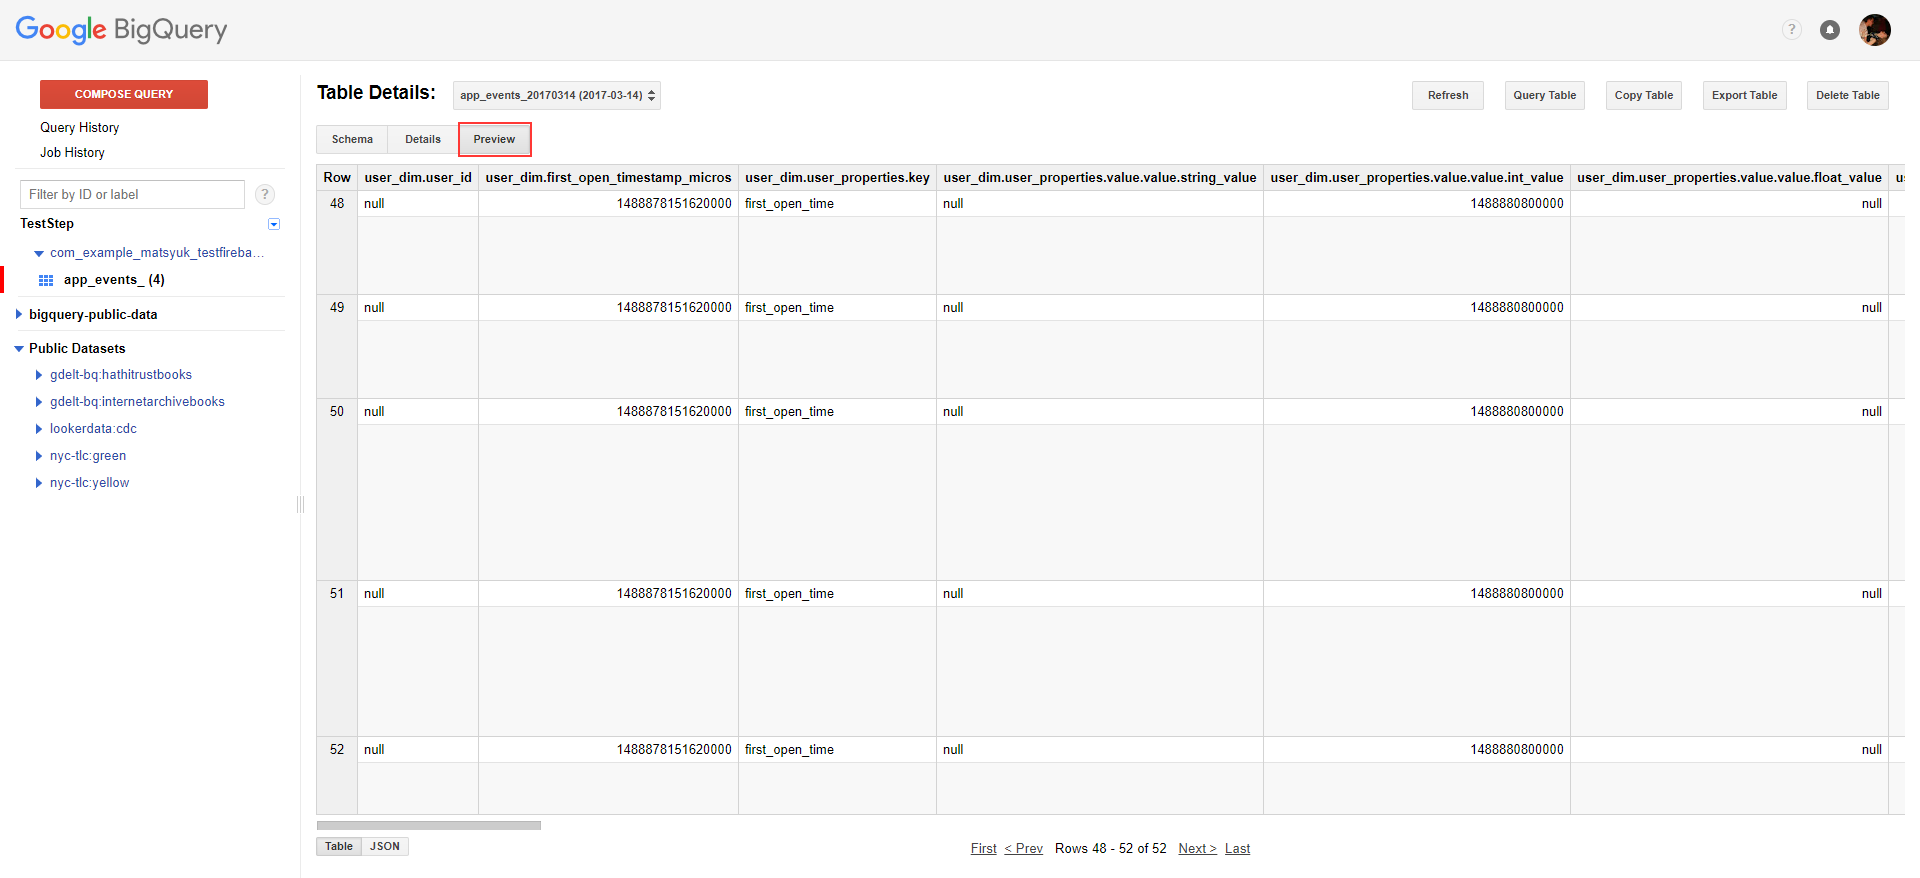
Task: Click the Copy Table button
Action: pos(1643,95)
